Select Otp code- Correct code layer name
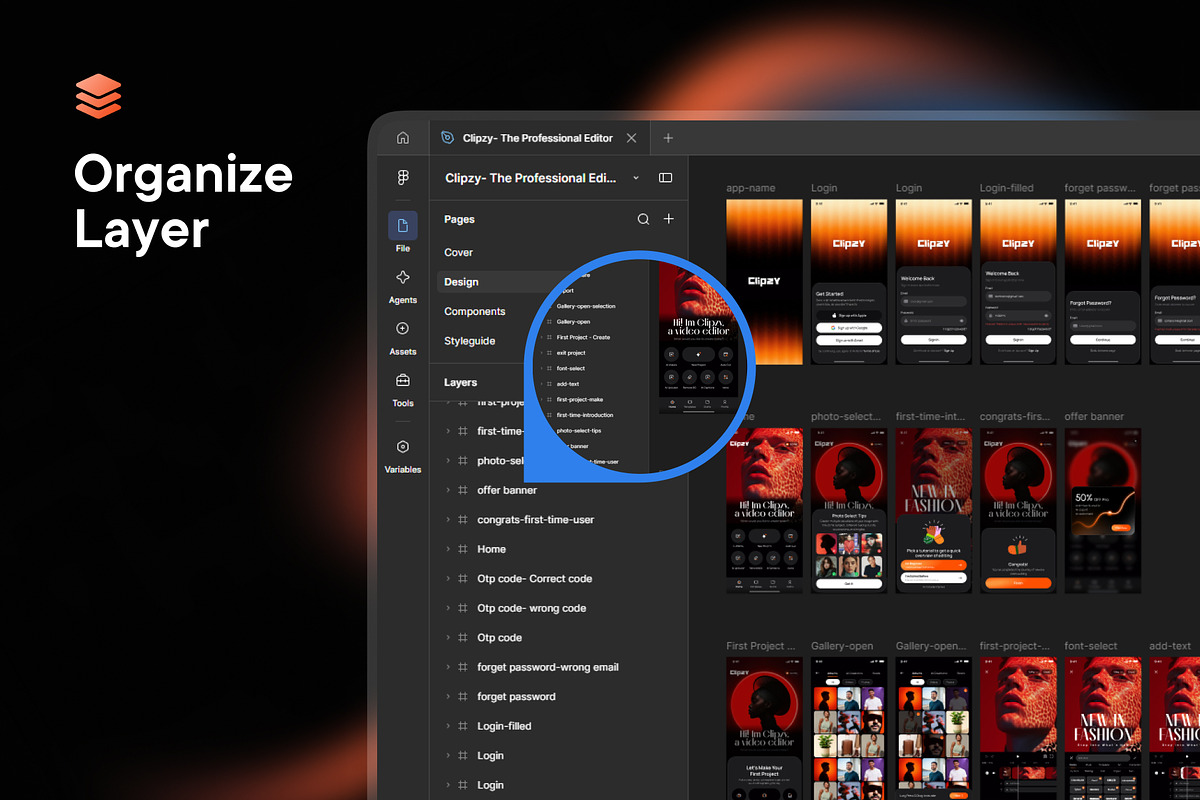 pos(535,579)
